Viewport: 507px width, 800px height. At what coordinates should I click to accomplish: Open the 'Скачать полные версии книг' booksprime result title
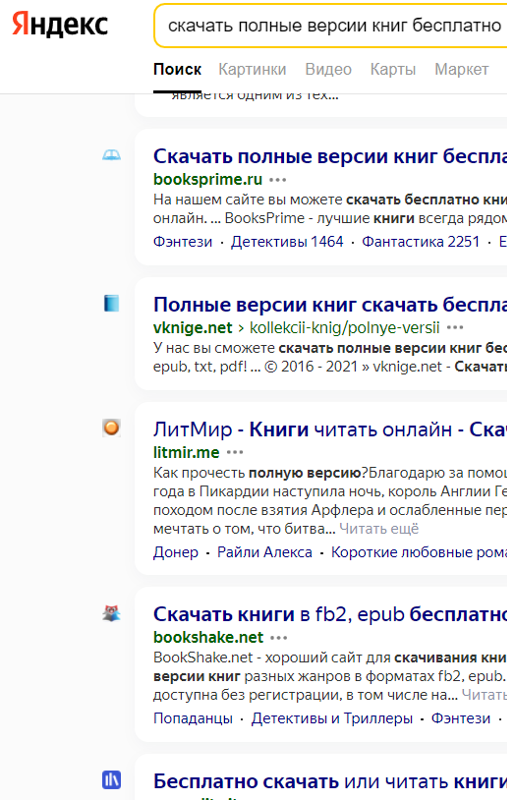330,156
